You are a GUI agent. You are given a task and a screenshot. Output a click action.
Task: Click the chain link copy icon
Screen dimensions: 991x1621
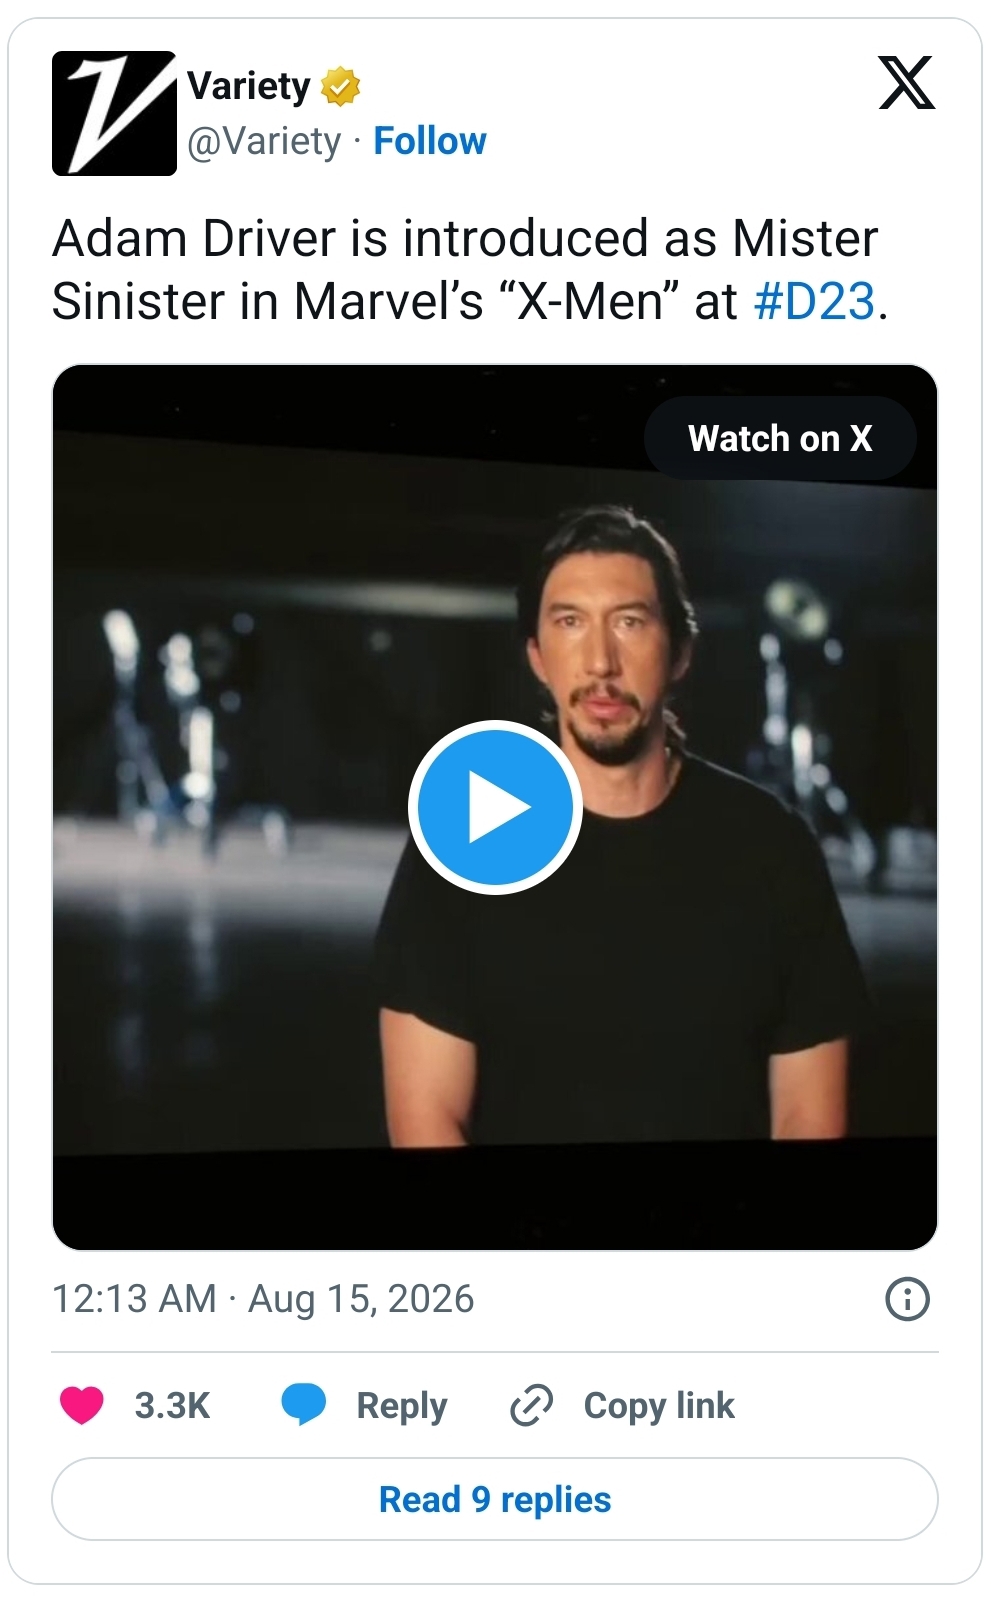pos(531,1405)
